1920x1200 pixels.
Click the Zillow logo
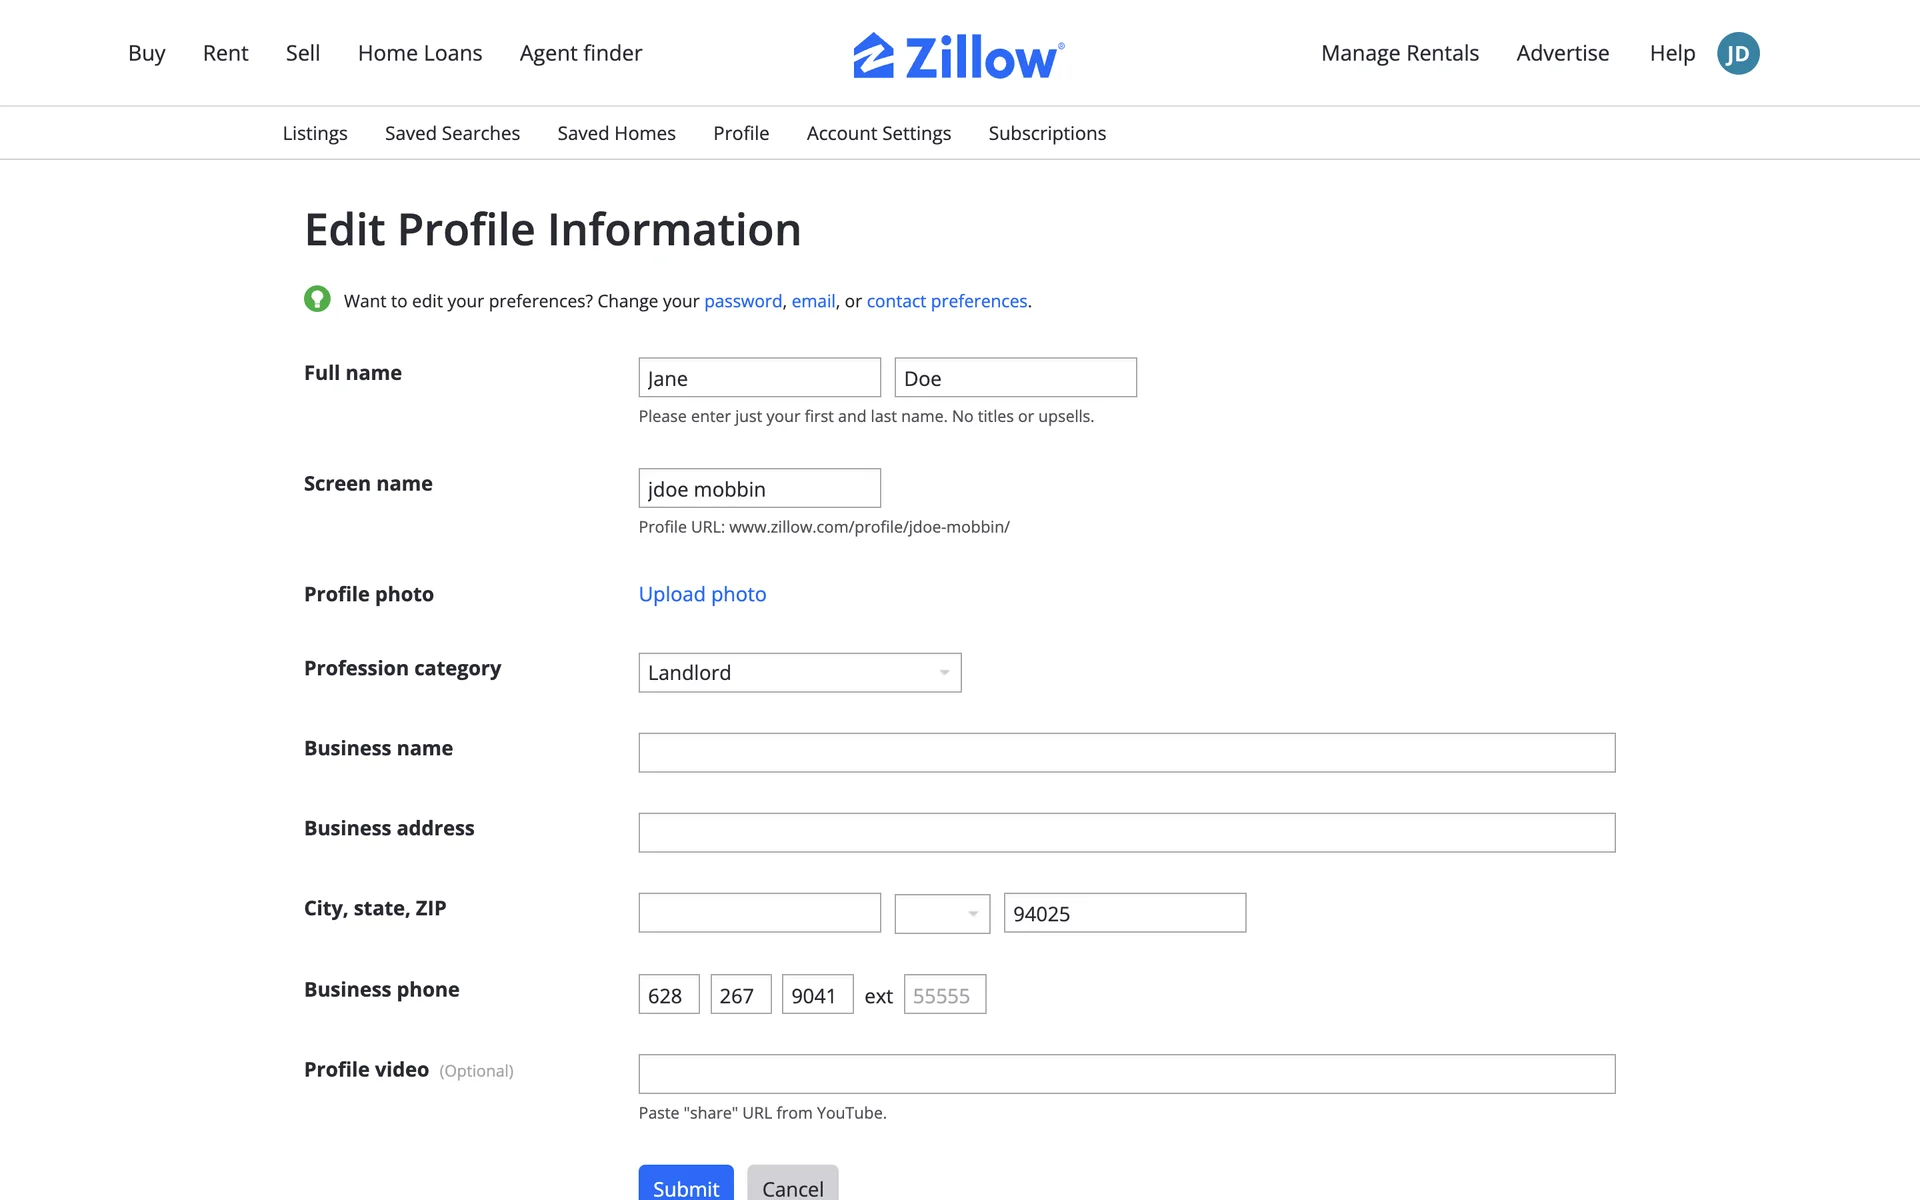(958, 55)
